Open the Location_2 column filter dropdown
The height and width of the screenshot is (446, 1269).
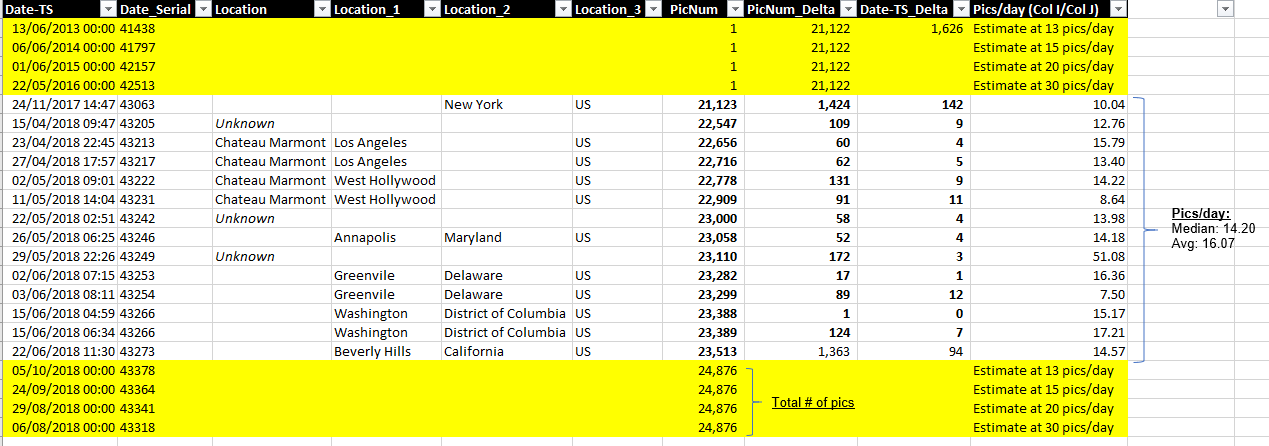pos(563,9)
